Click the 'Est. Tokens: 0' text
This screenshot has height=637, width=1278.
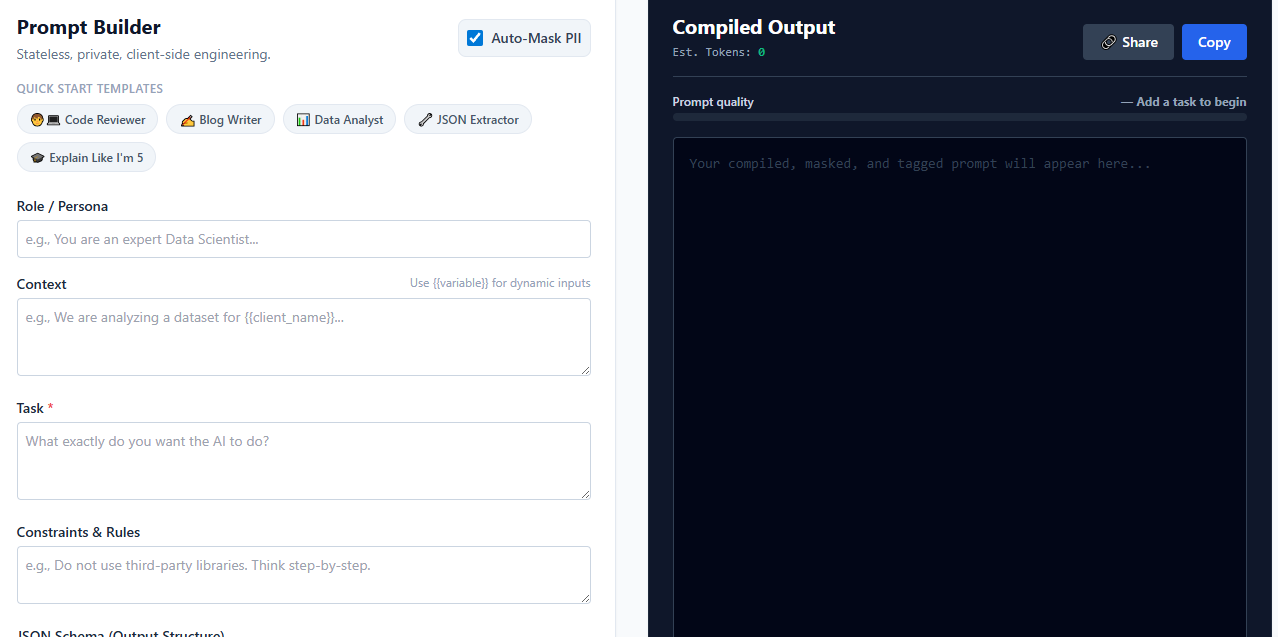tap(719, 52)
